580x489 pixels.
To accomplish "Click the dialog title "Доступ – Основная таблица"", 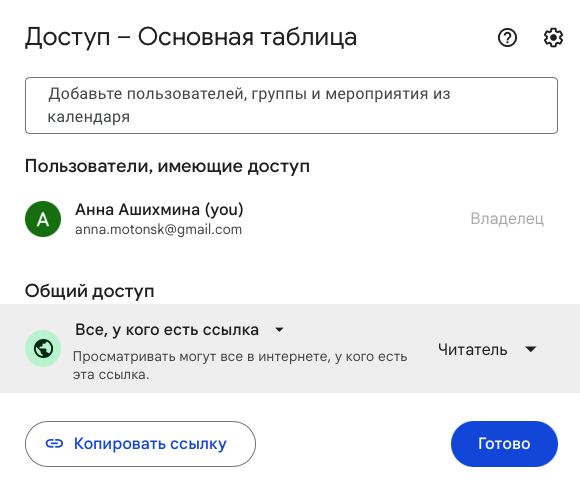I will pyautogui.click(x=191, y=37).
